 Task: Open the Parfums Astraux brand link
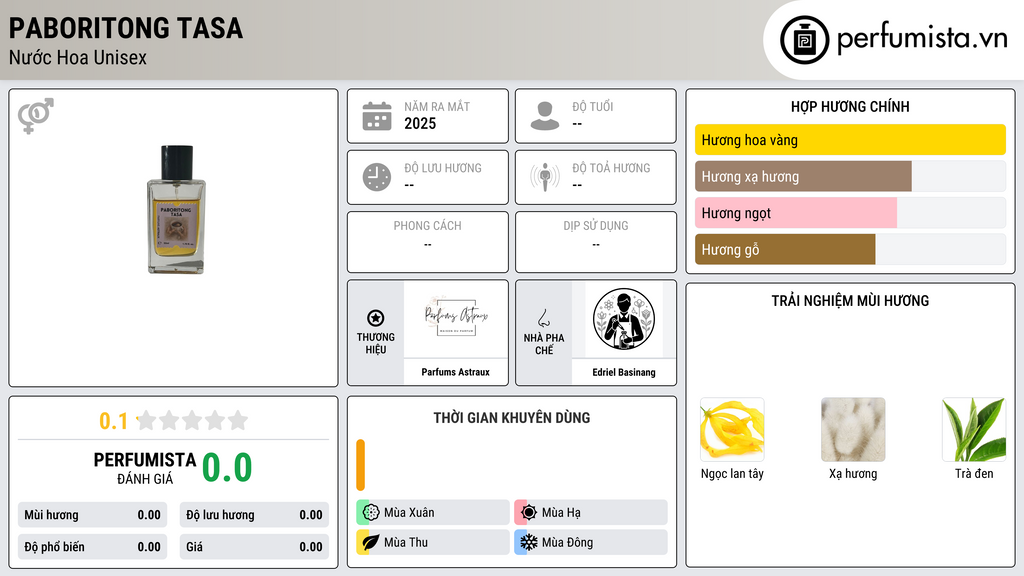coord(456,372)
